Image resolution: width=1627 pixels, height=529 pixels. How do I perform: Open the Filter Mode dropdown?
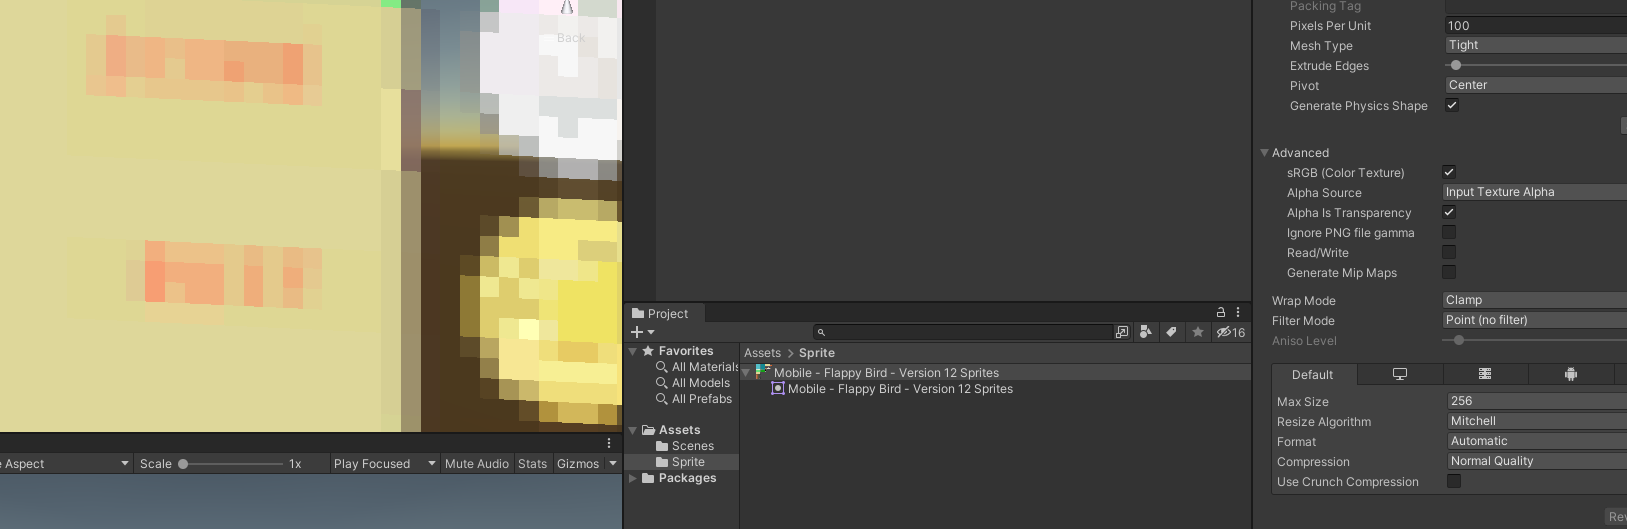(1535, 320)
